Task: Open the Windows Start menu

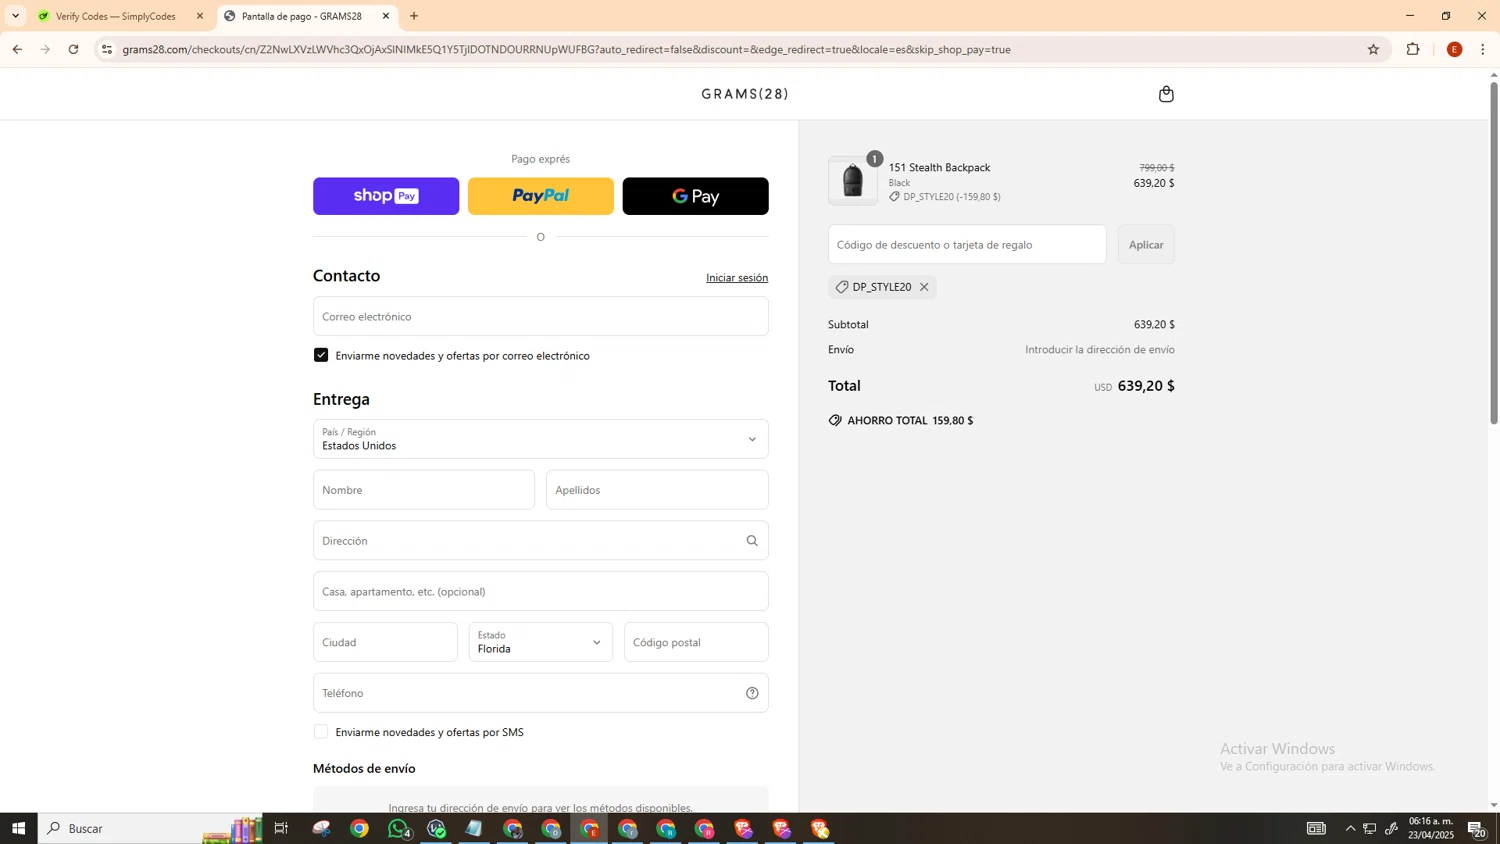Action: tap(18, 828)
